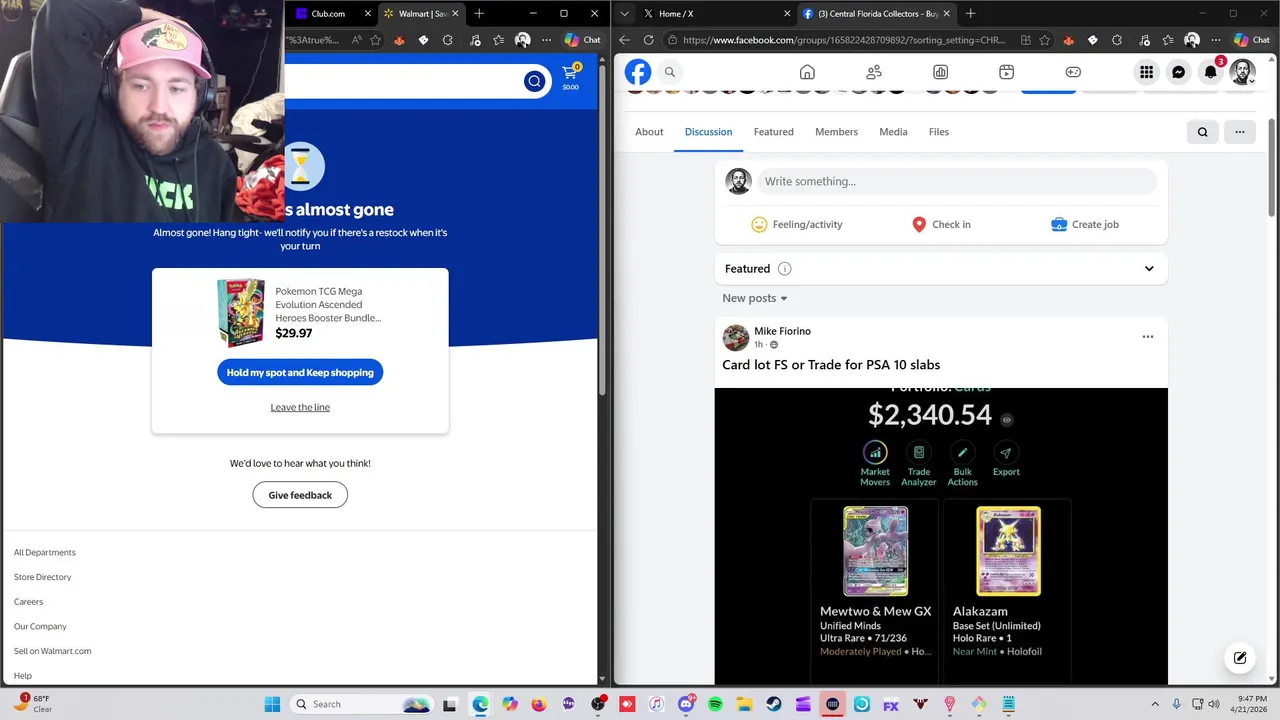This screenshot has height=720, width=1280.
Task: Open Facebook Gaming controller icon
Action: pos(1073,72)
